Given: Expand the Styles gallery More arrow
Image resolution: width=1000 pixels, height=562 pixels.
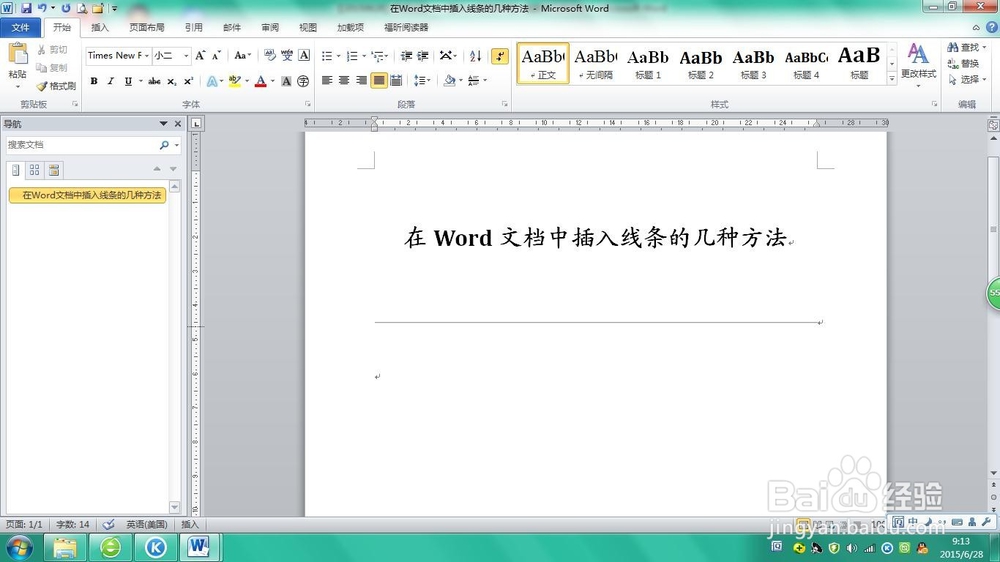Looking at the screenshot, I should [x=892, y=79].
